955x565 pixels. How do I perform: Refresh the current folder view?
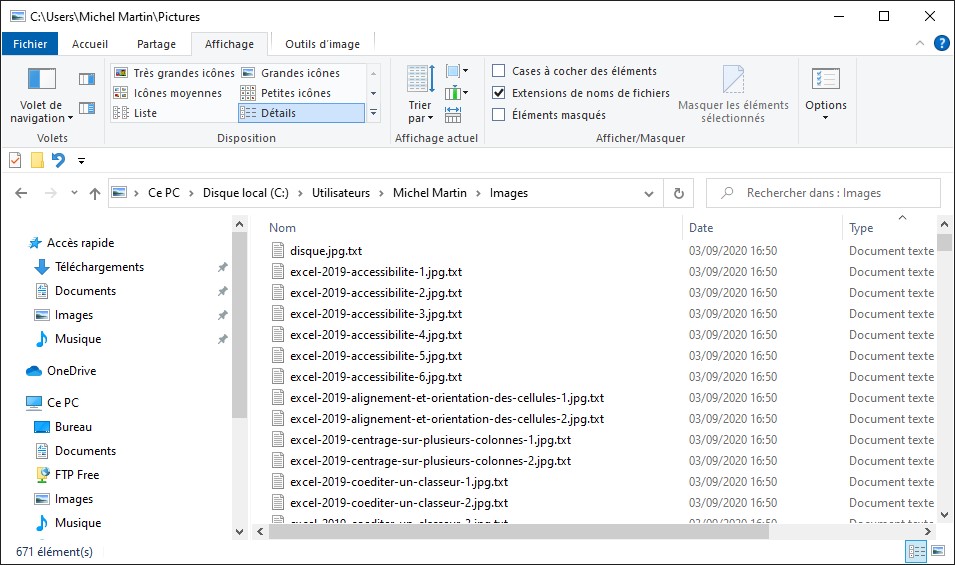tap(679, 193)
